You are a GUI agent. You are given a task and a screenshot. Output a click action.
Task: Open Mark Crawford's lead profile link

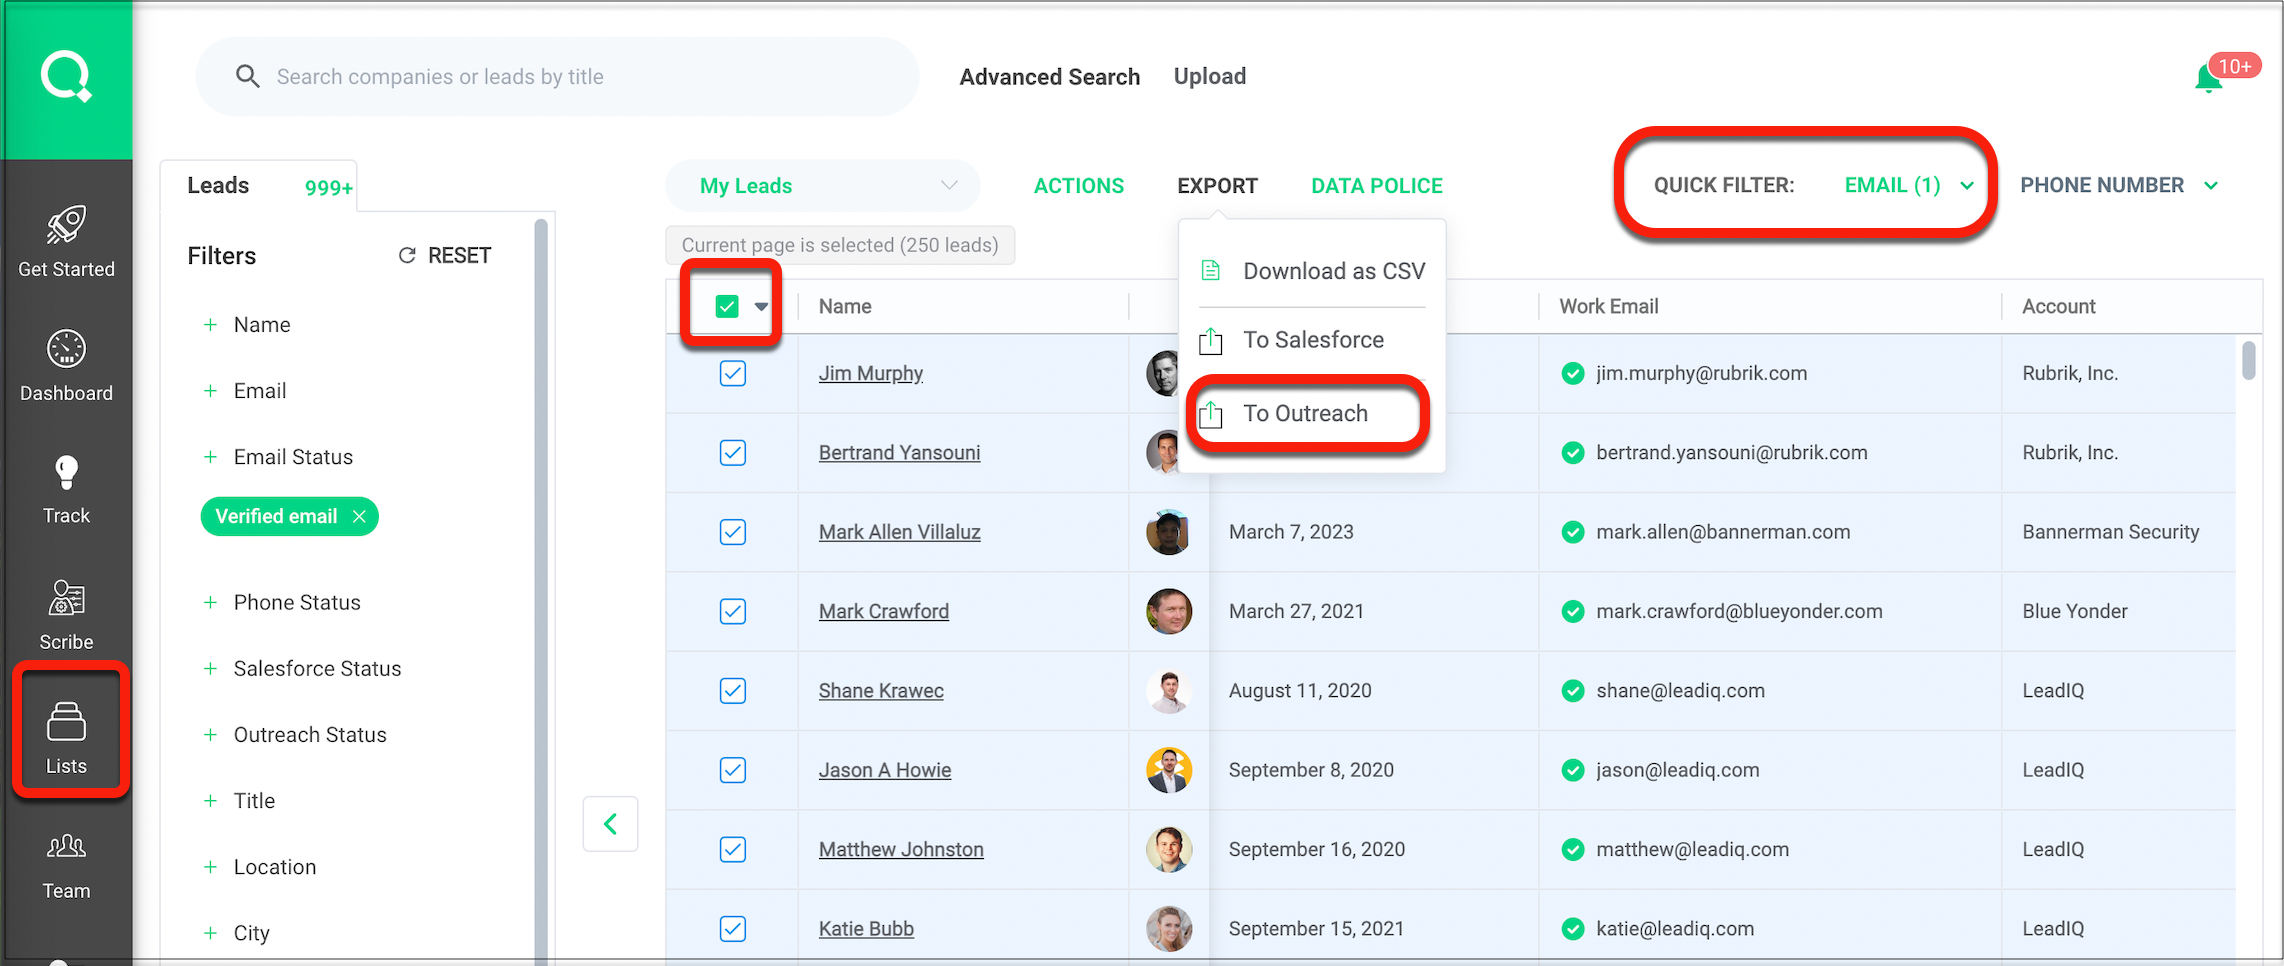(x=883, y=611)
